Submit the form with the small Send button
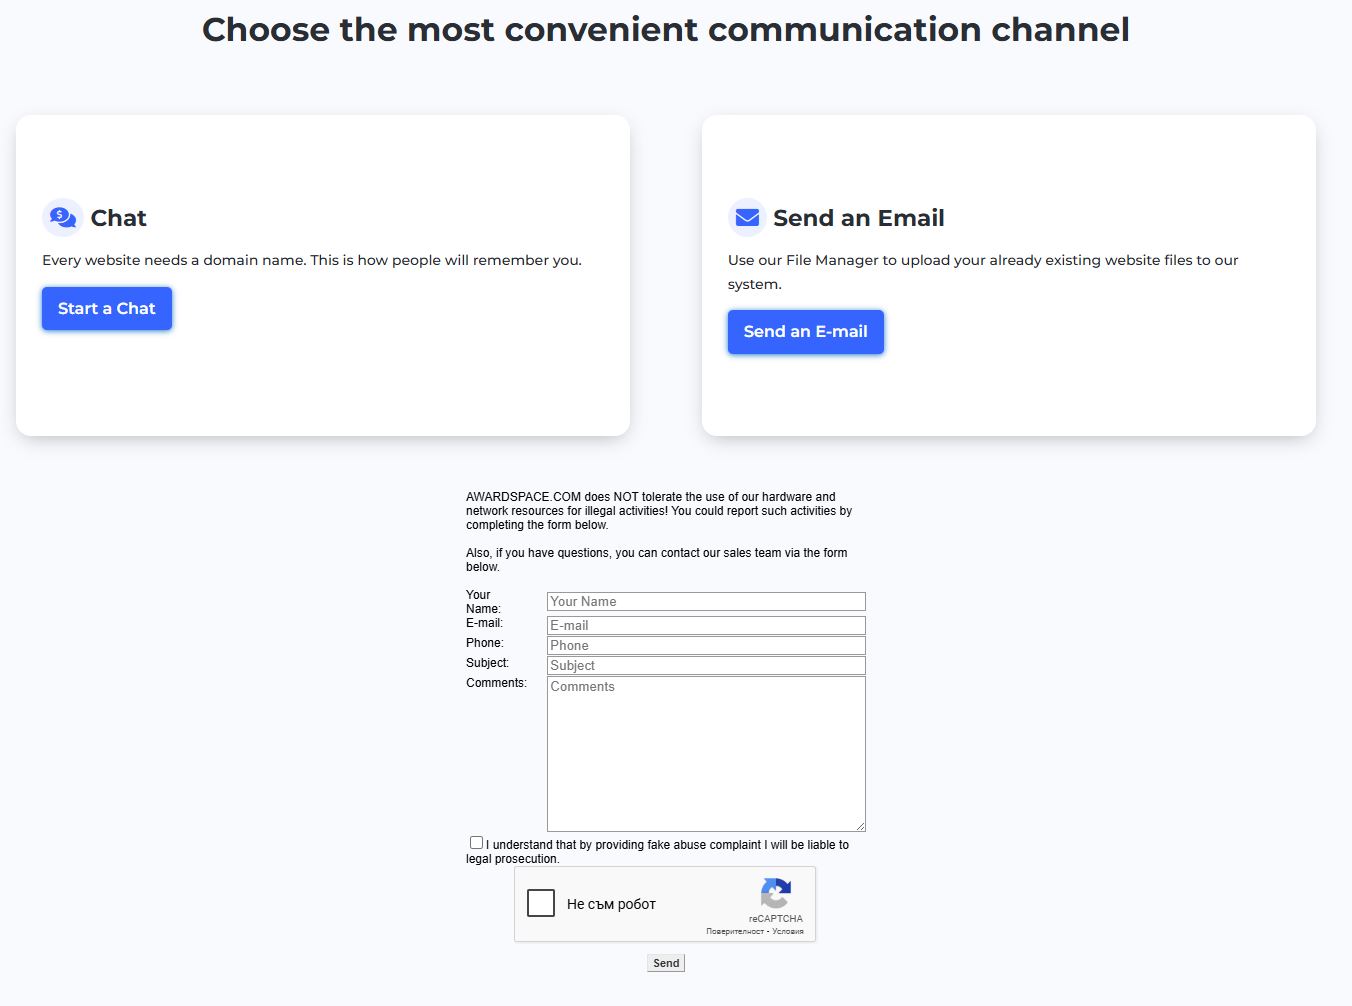The width and height of the screenshot is (1352, 1006). (666, 963)
